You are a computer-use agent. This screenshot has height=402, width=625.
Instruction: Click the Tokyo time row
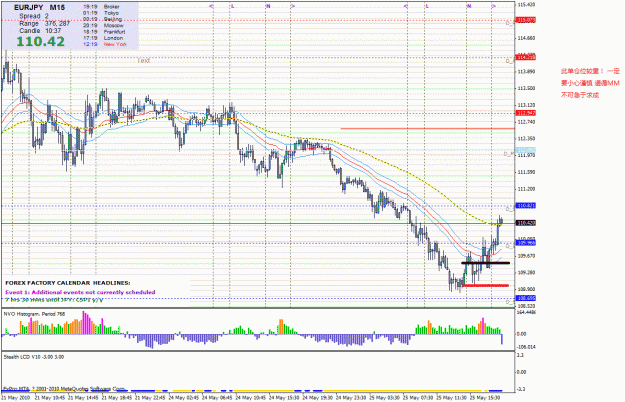coord(101,13)
